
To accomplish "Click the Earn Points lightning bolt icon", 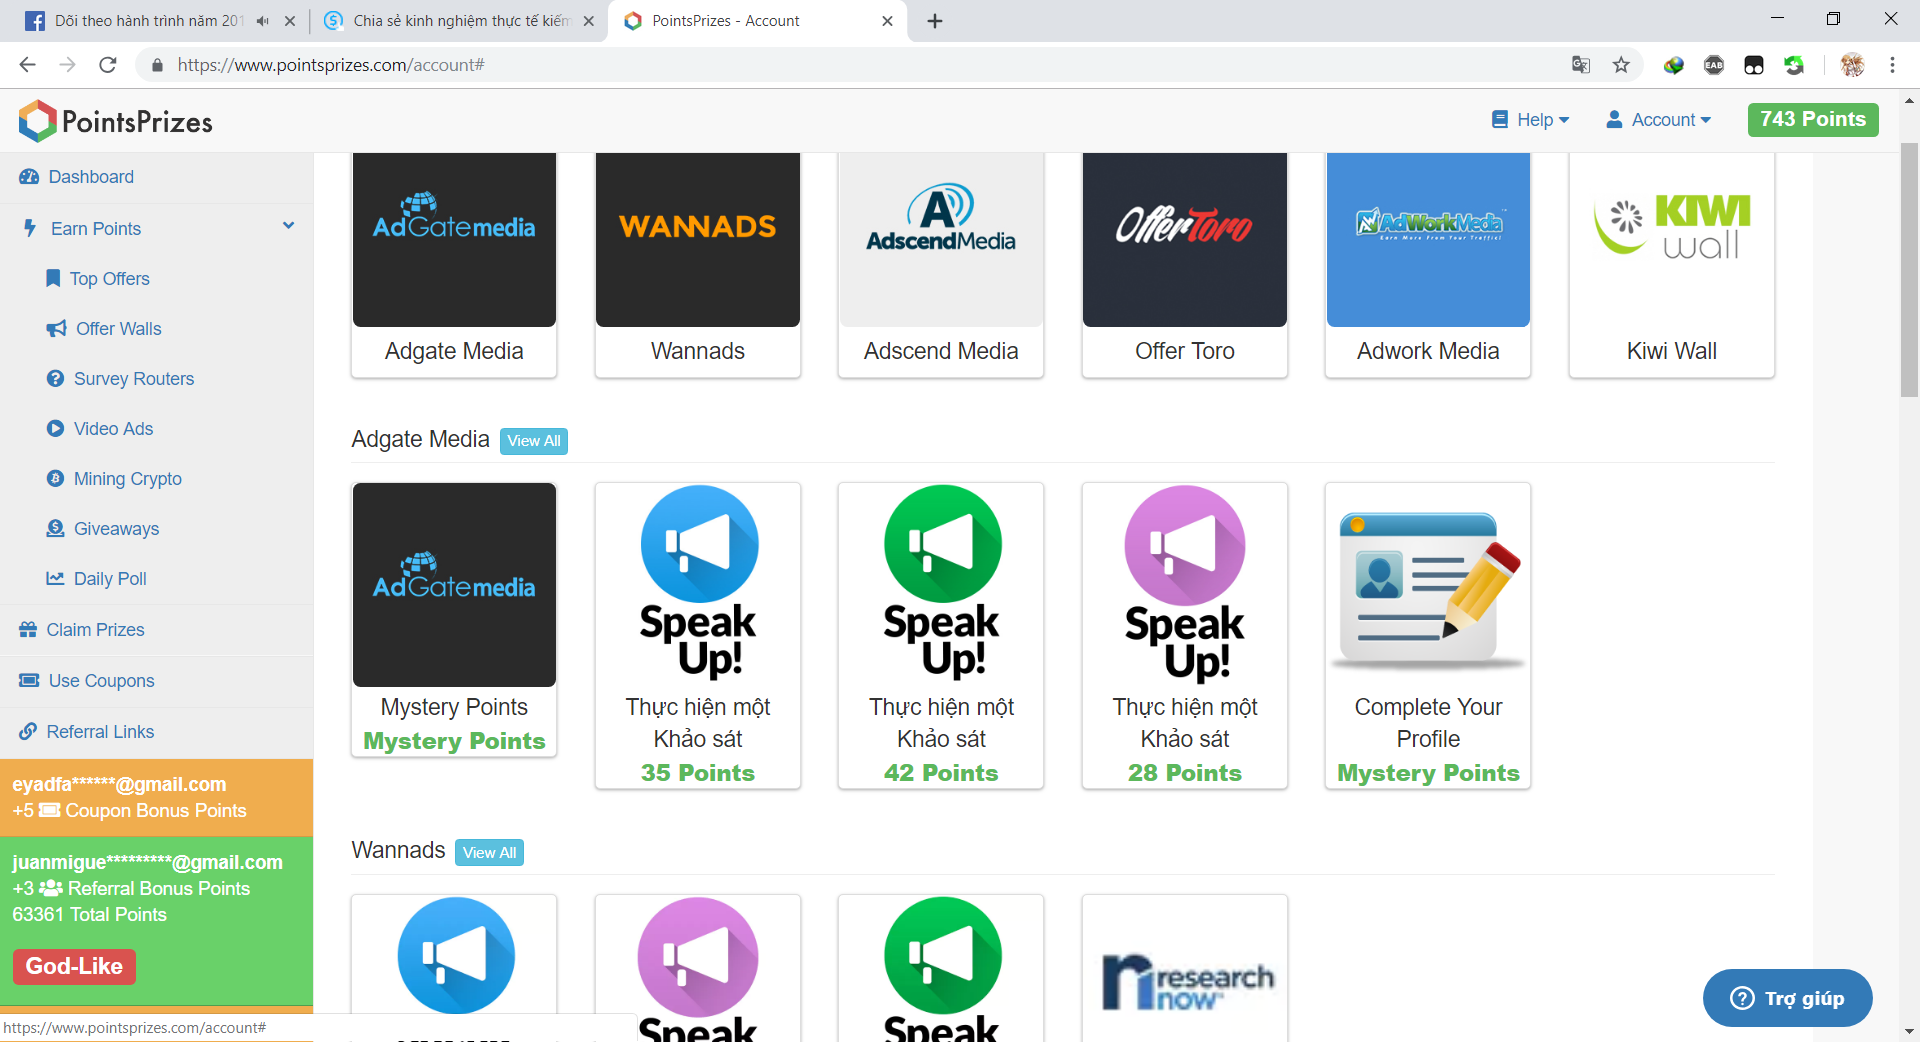I will [x=30, y=228].
